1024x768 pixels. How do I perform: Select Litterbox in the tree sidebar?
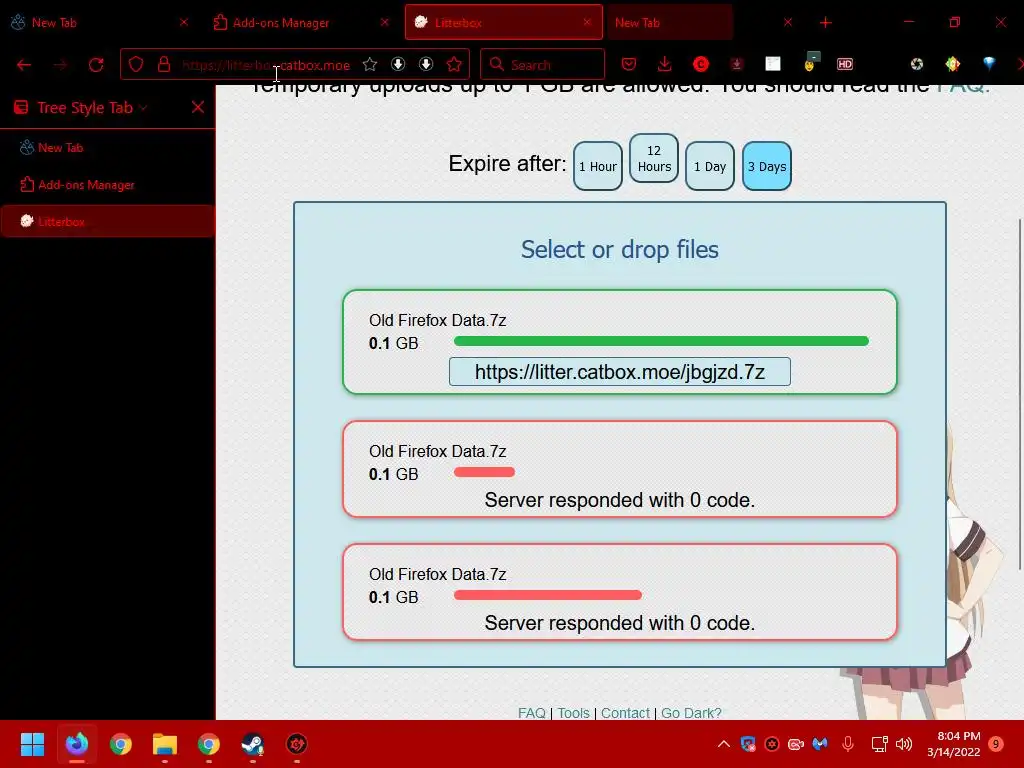(x=108, y=221)
